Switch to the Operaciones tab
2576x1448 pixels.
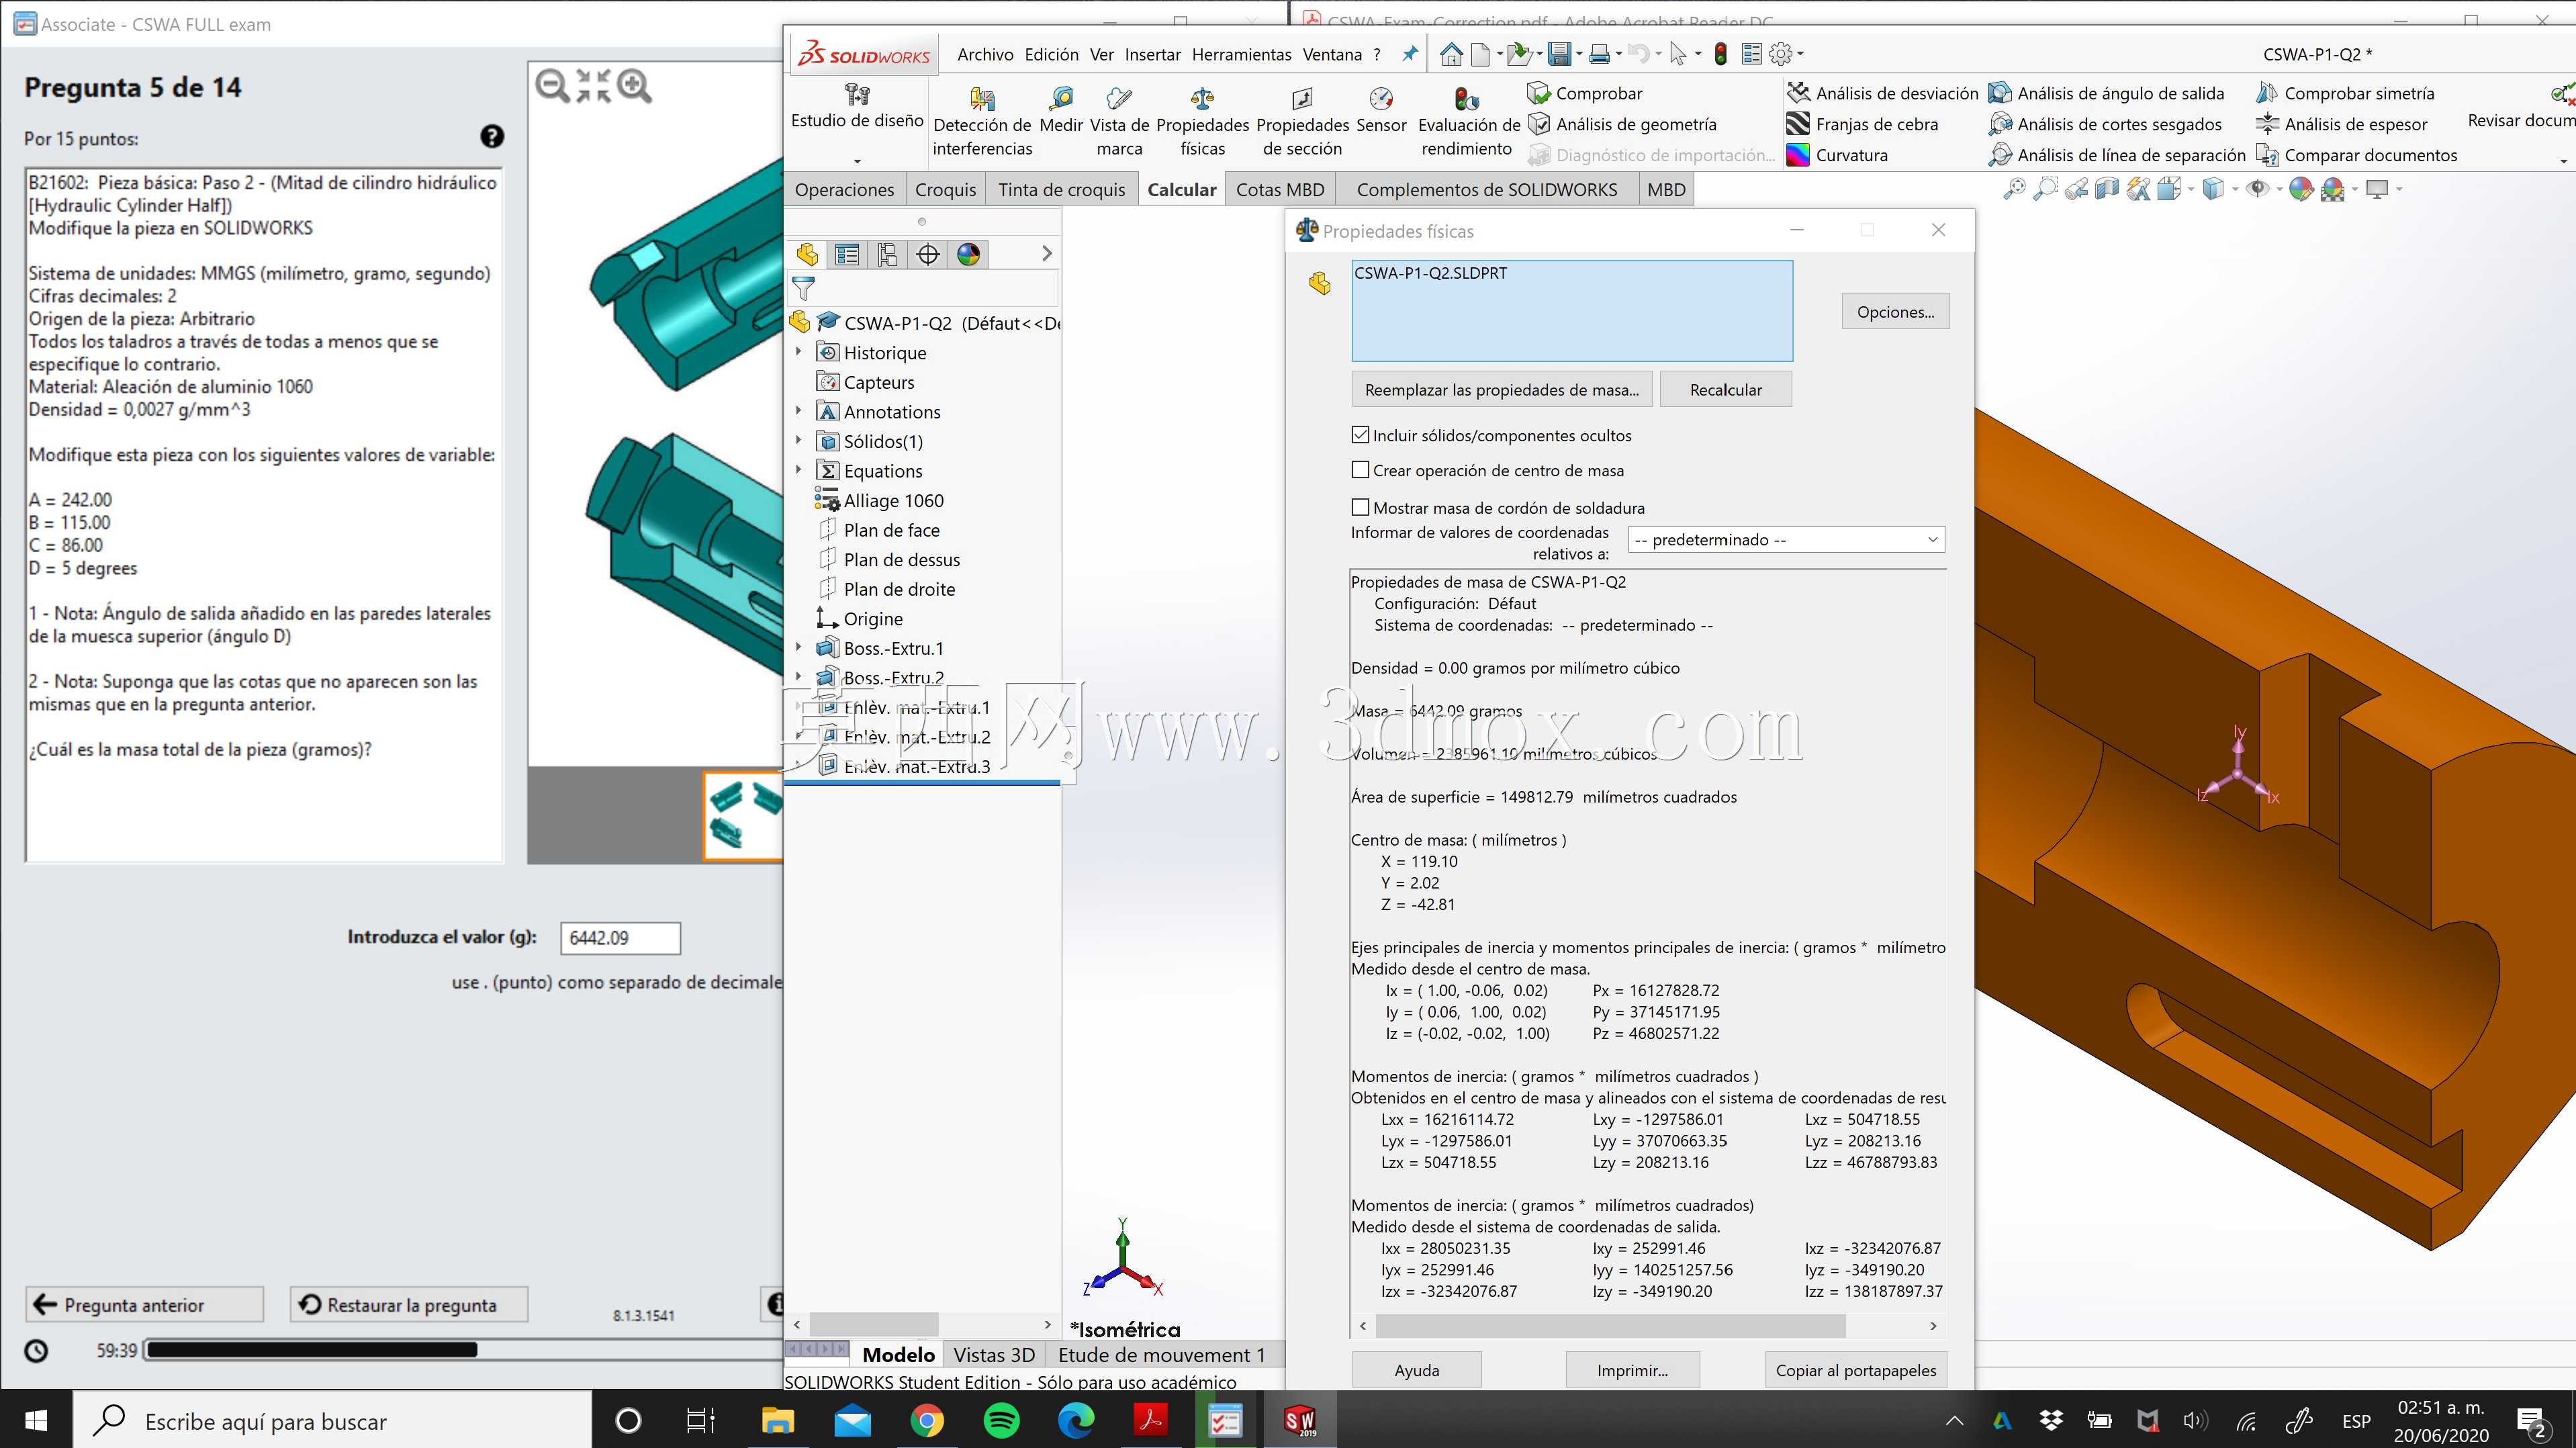click(844, 189)
